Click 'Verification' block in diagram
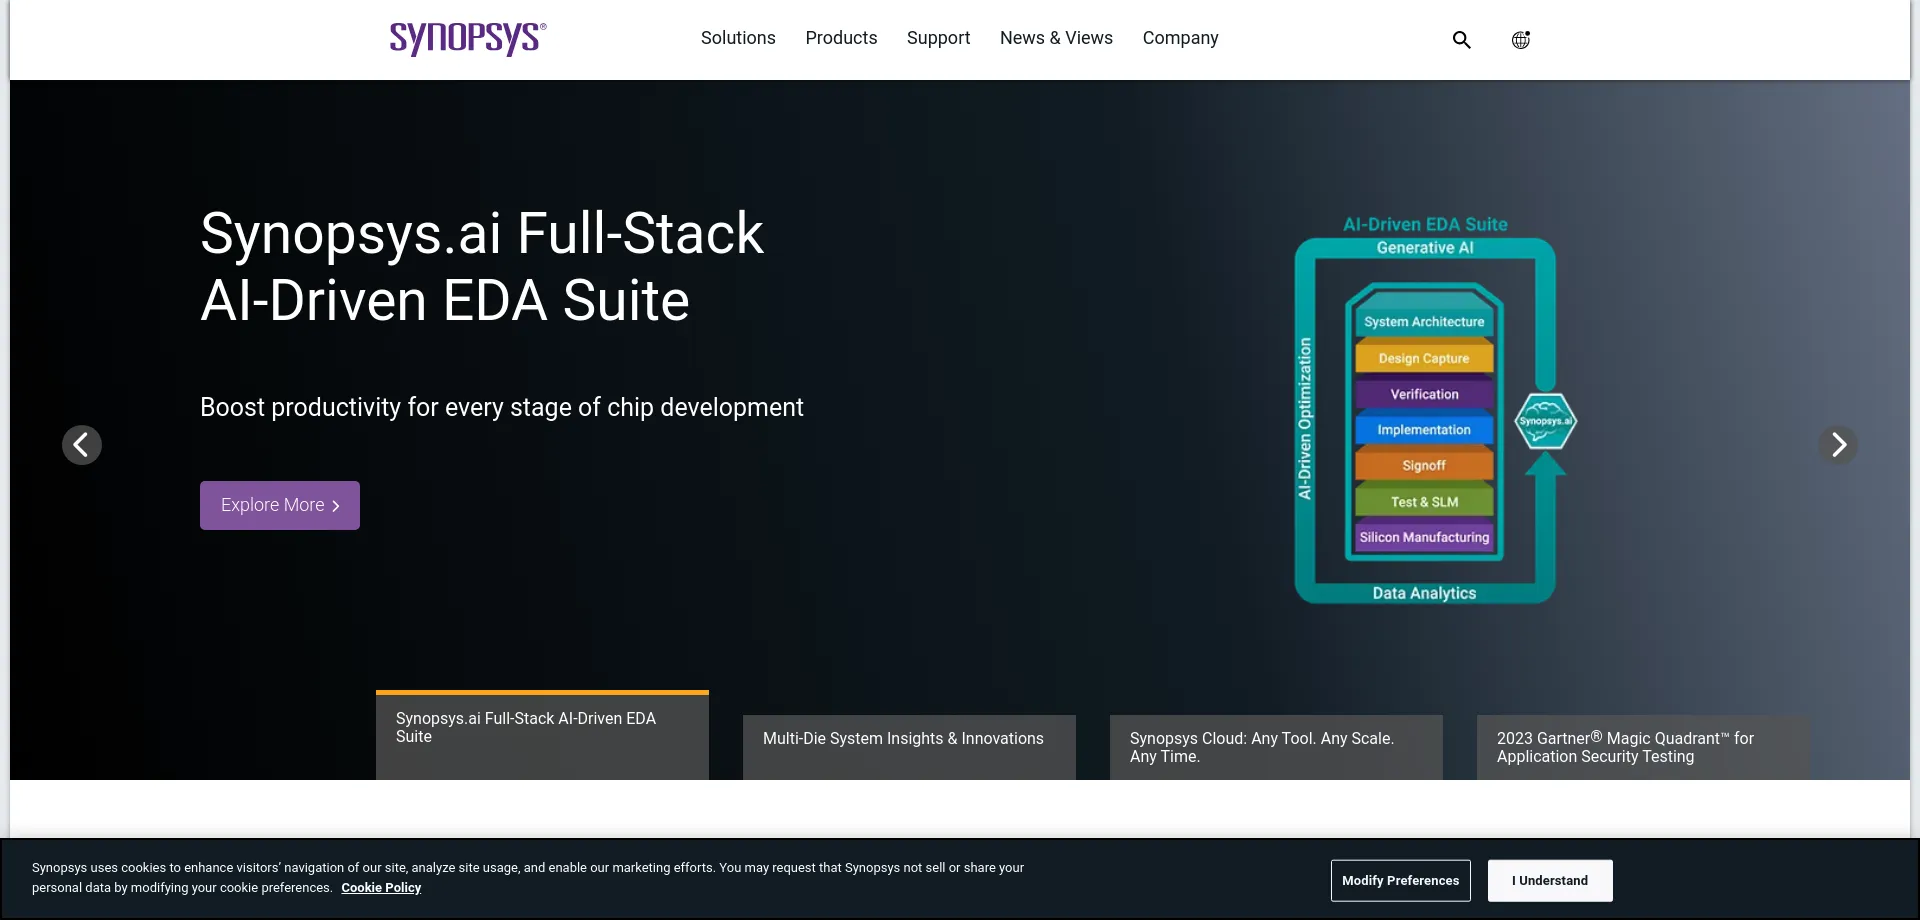The width and height of the screenshot is (1920, 920). (1424, 394)
